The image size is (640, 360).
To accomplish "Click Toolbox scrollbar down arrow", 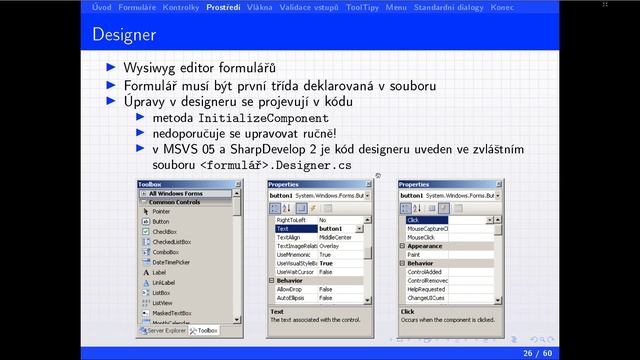I will pos(237,320).
